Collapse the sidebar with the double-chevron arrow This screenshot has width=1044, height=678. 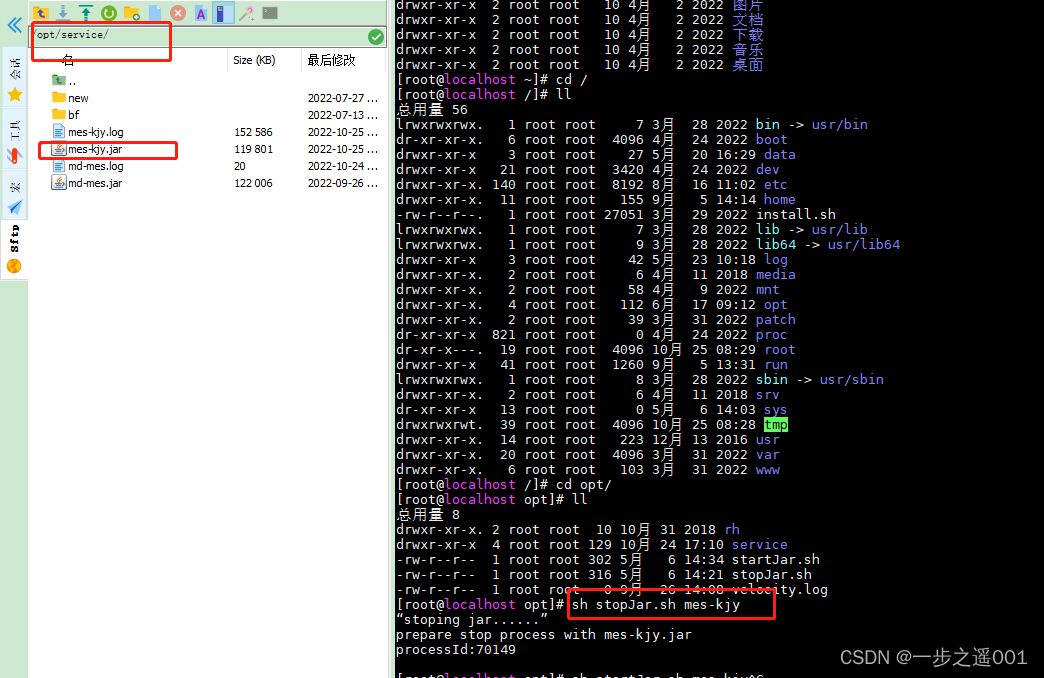13,26
